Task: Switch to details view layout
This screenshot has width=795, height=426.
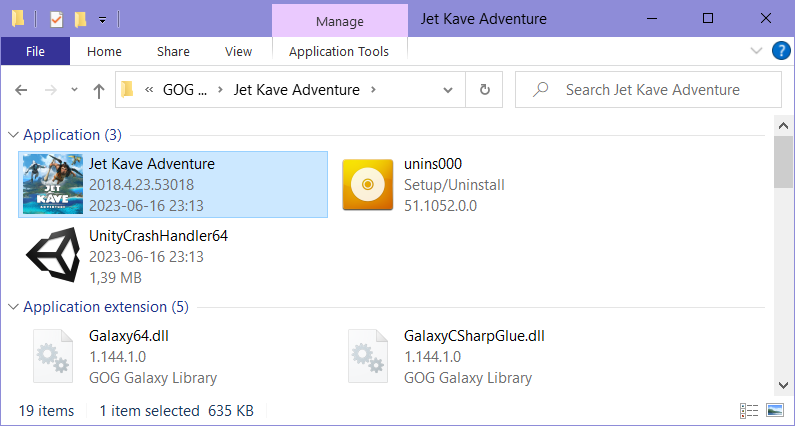Action: (749, 410)
